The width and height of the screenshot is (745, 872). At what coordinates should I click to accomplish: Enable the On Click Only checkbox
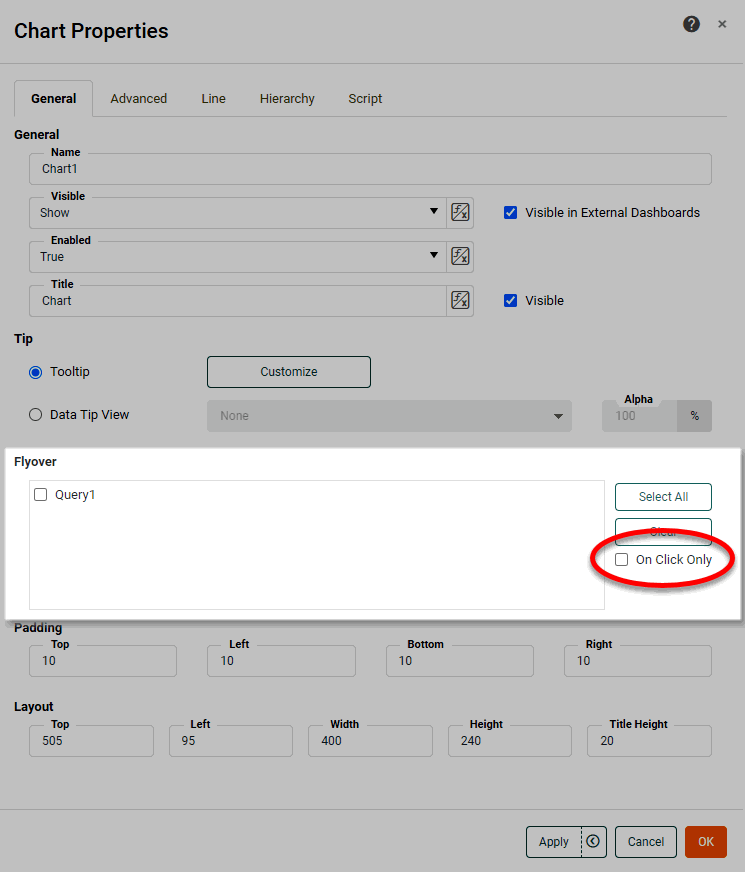[x=622, y=560]
